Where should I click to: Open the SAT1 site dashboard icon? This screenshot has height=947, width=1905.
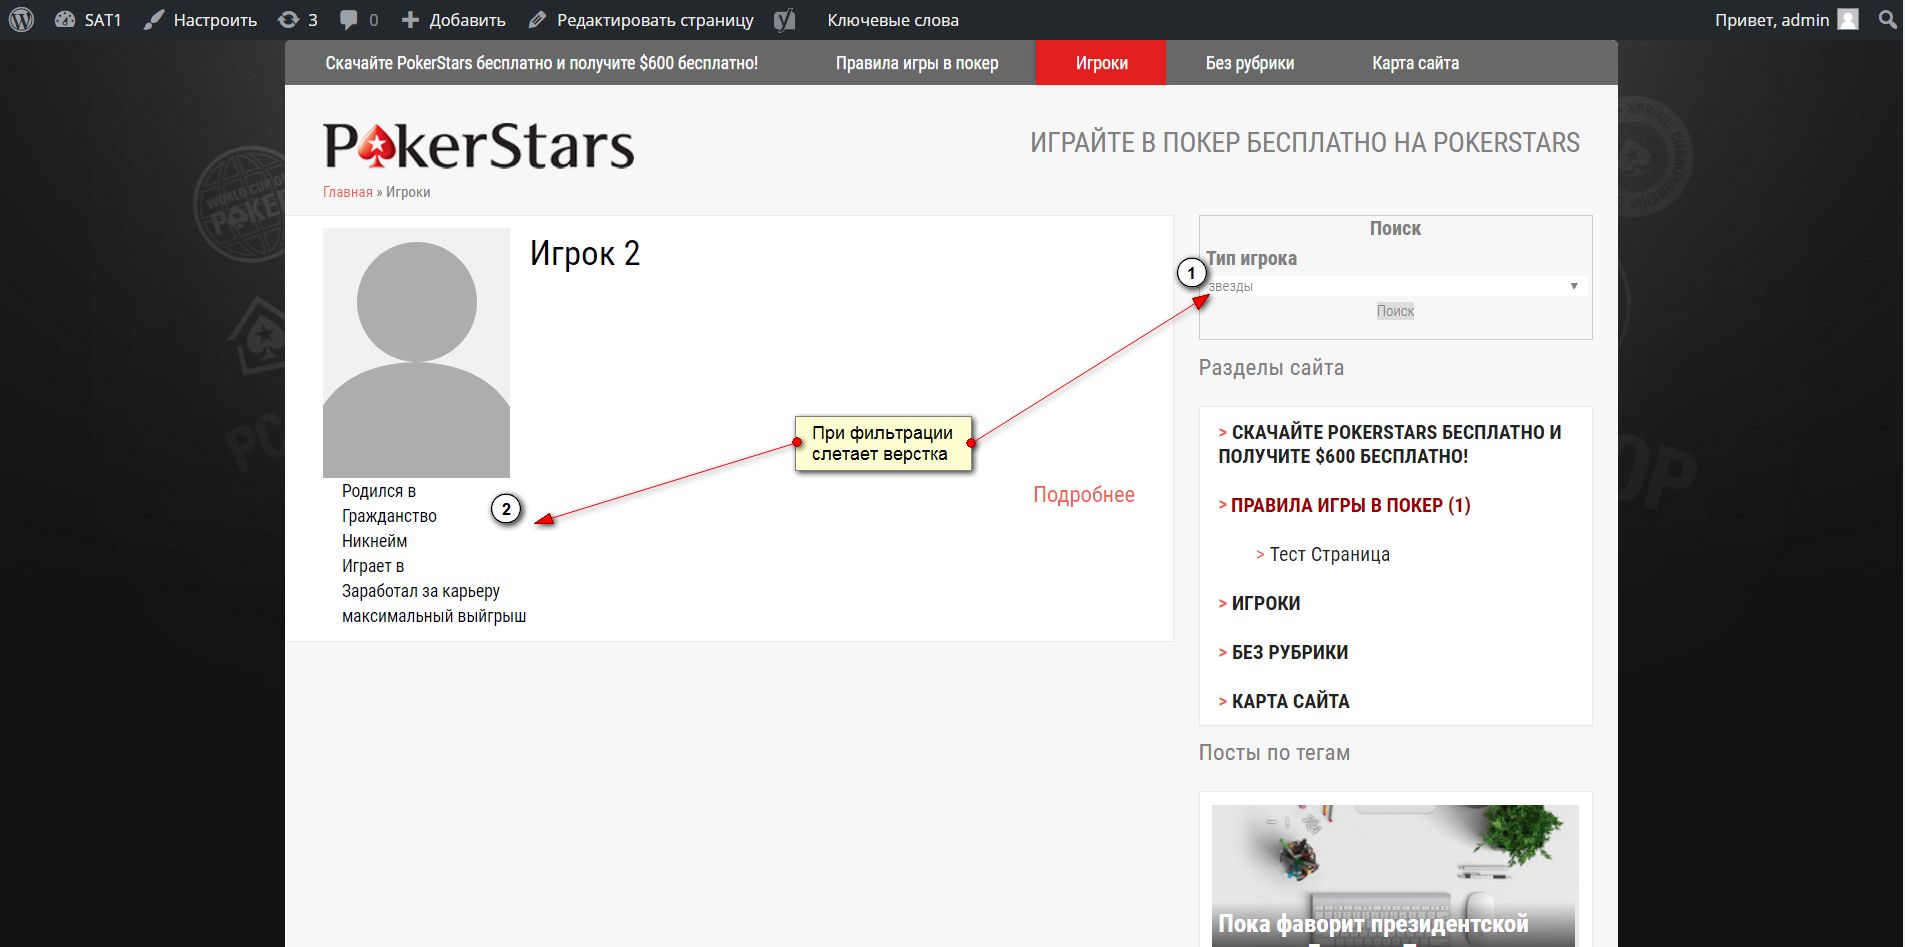pos(65,20)
